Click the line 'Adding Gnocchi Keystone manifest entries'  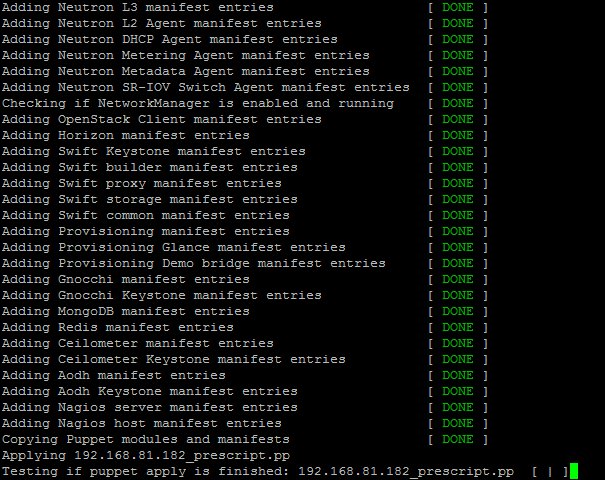(x=162, y=296)
